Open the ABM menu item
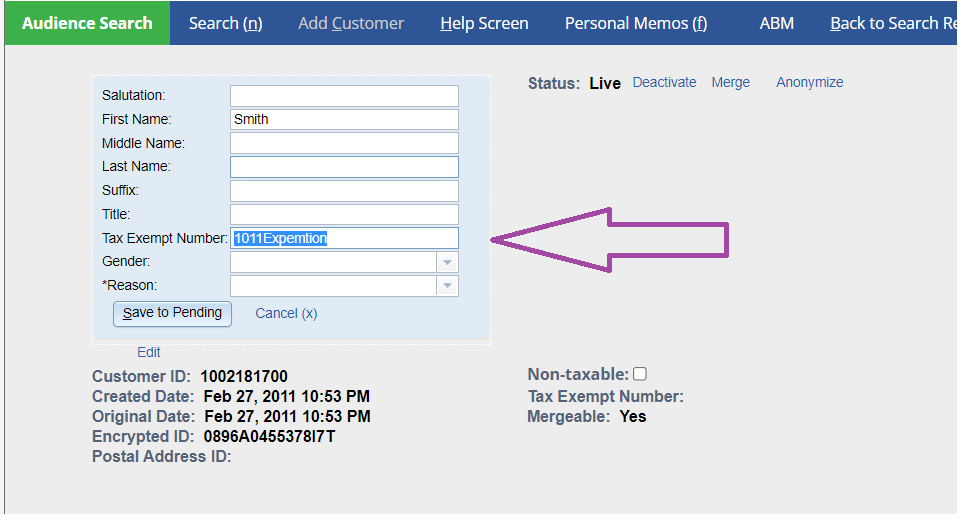The height and width of the screenshot is (524, 966). tap(777, 23)
